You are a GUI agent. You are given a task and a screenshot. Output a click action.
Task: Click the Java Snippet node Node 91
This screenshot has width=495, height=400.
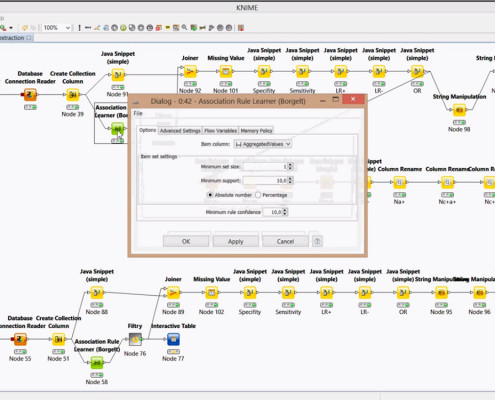[x=118, y=75]
